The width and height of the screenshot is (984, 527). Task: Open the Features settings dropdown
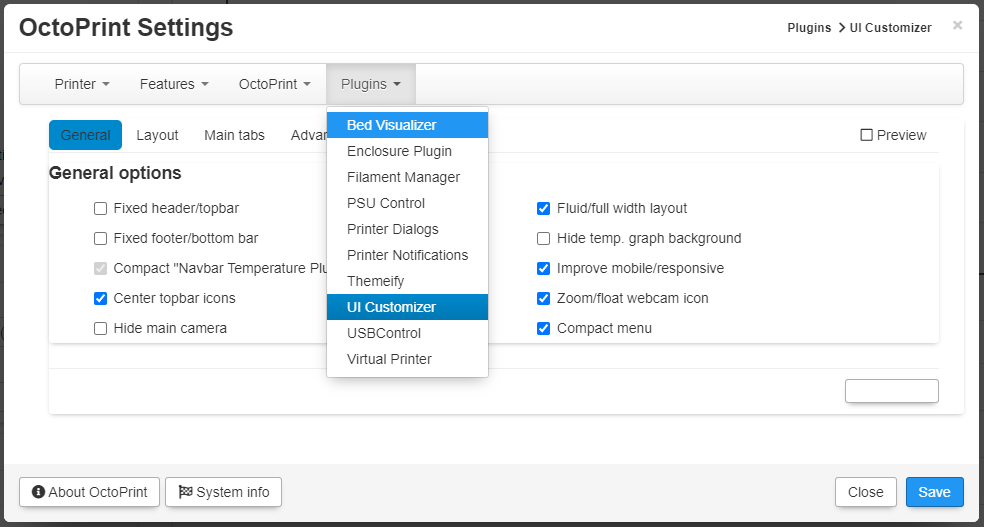(174, 84)
